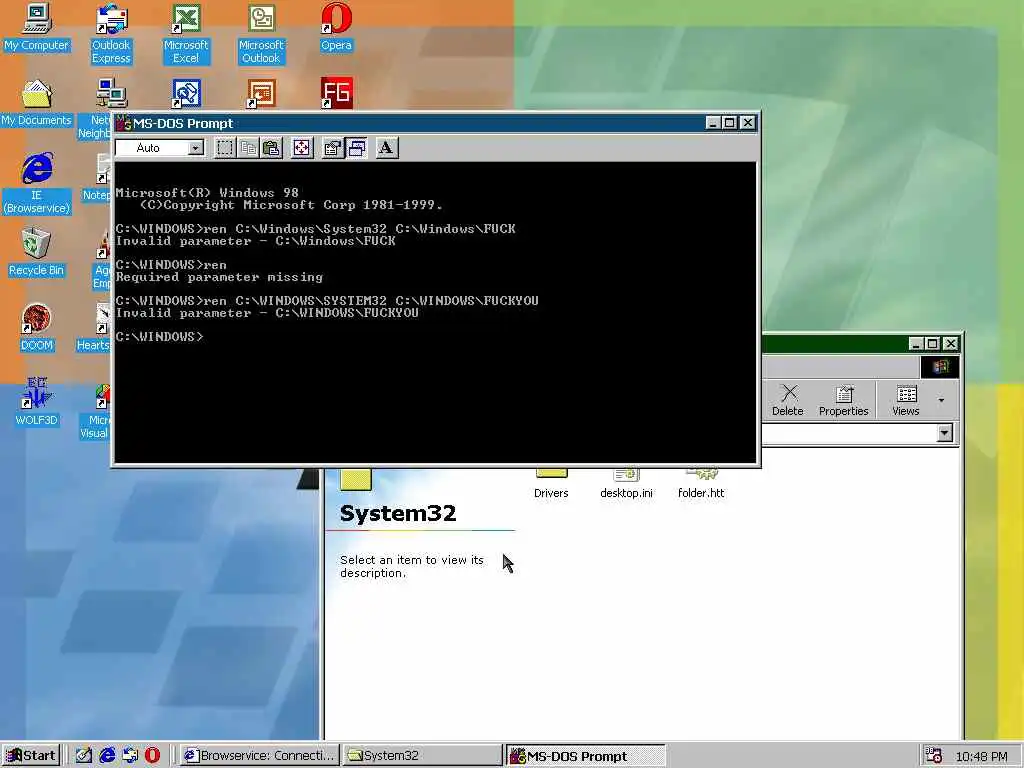
Task: Click the System32 folder heading icon
Action: tap(356, 480)
